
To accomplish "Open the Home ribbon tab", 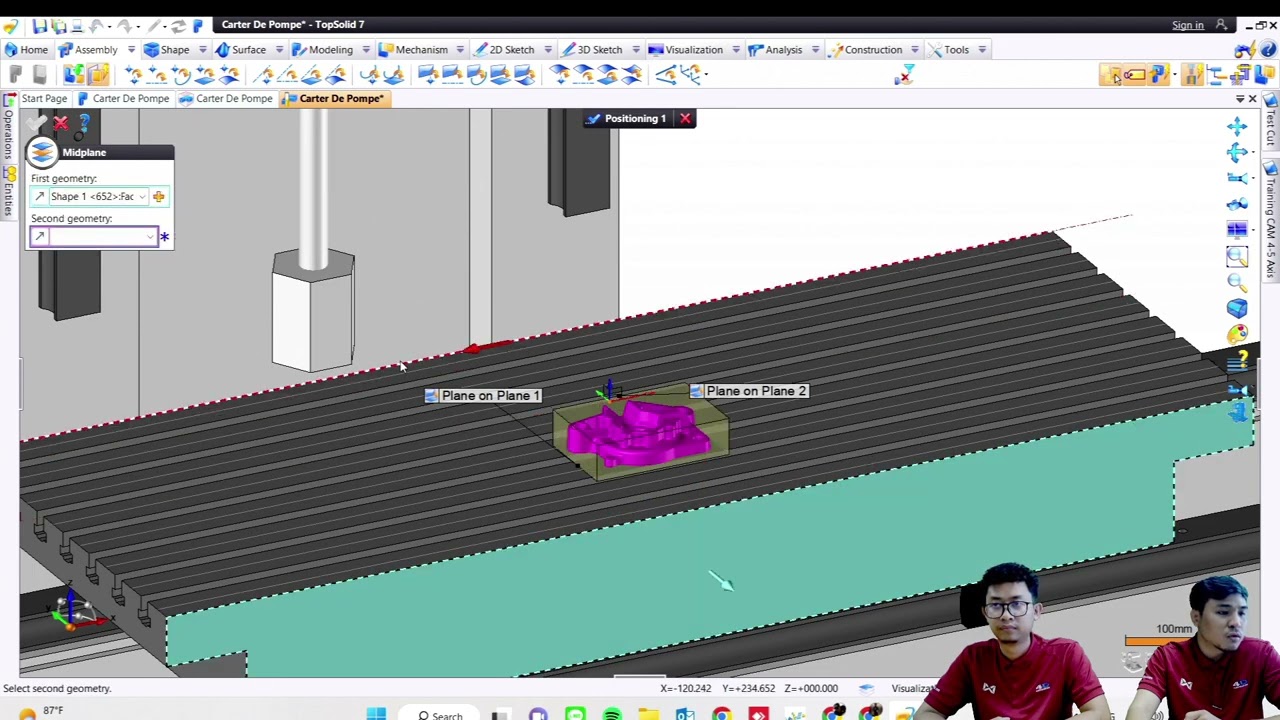I will click(25, 50).
